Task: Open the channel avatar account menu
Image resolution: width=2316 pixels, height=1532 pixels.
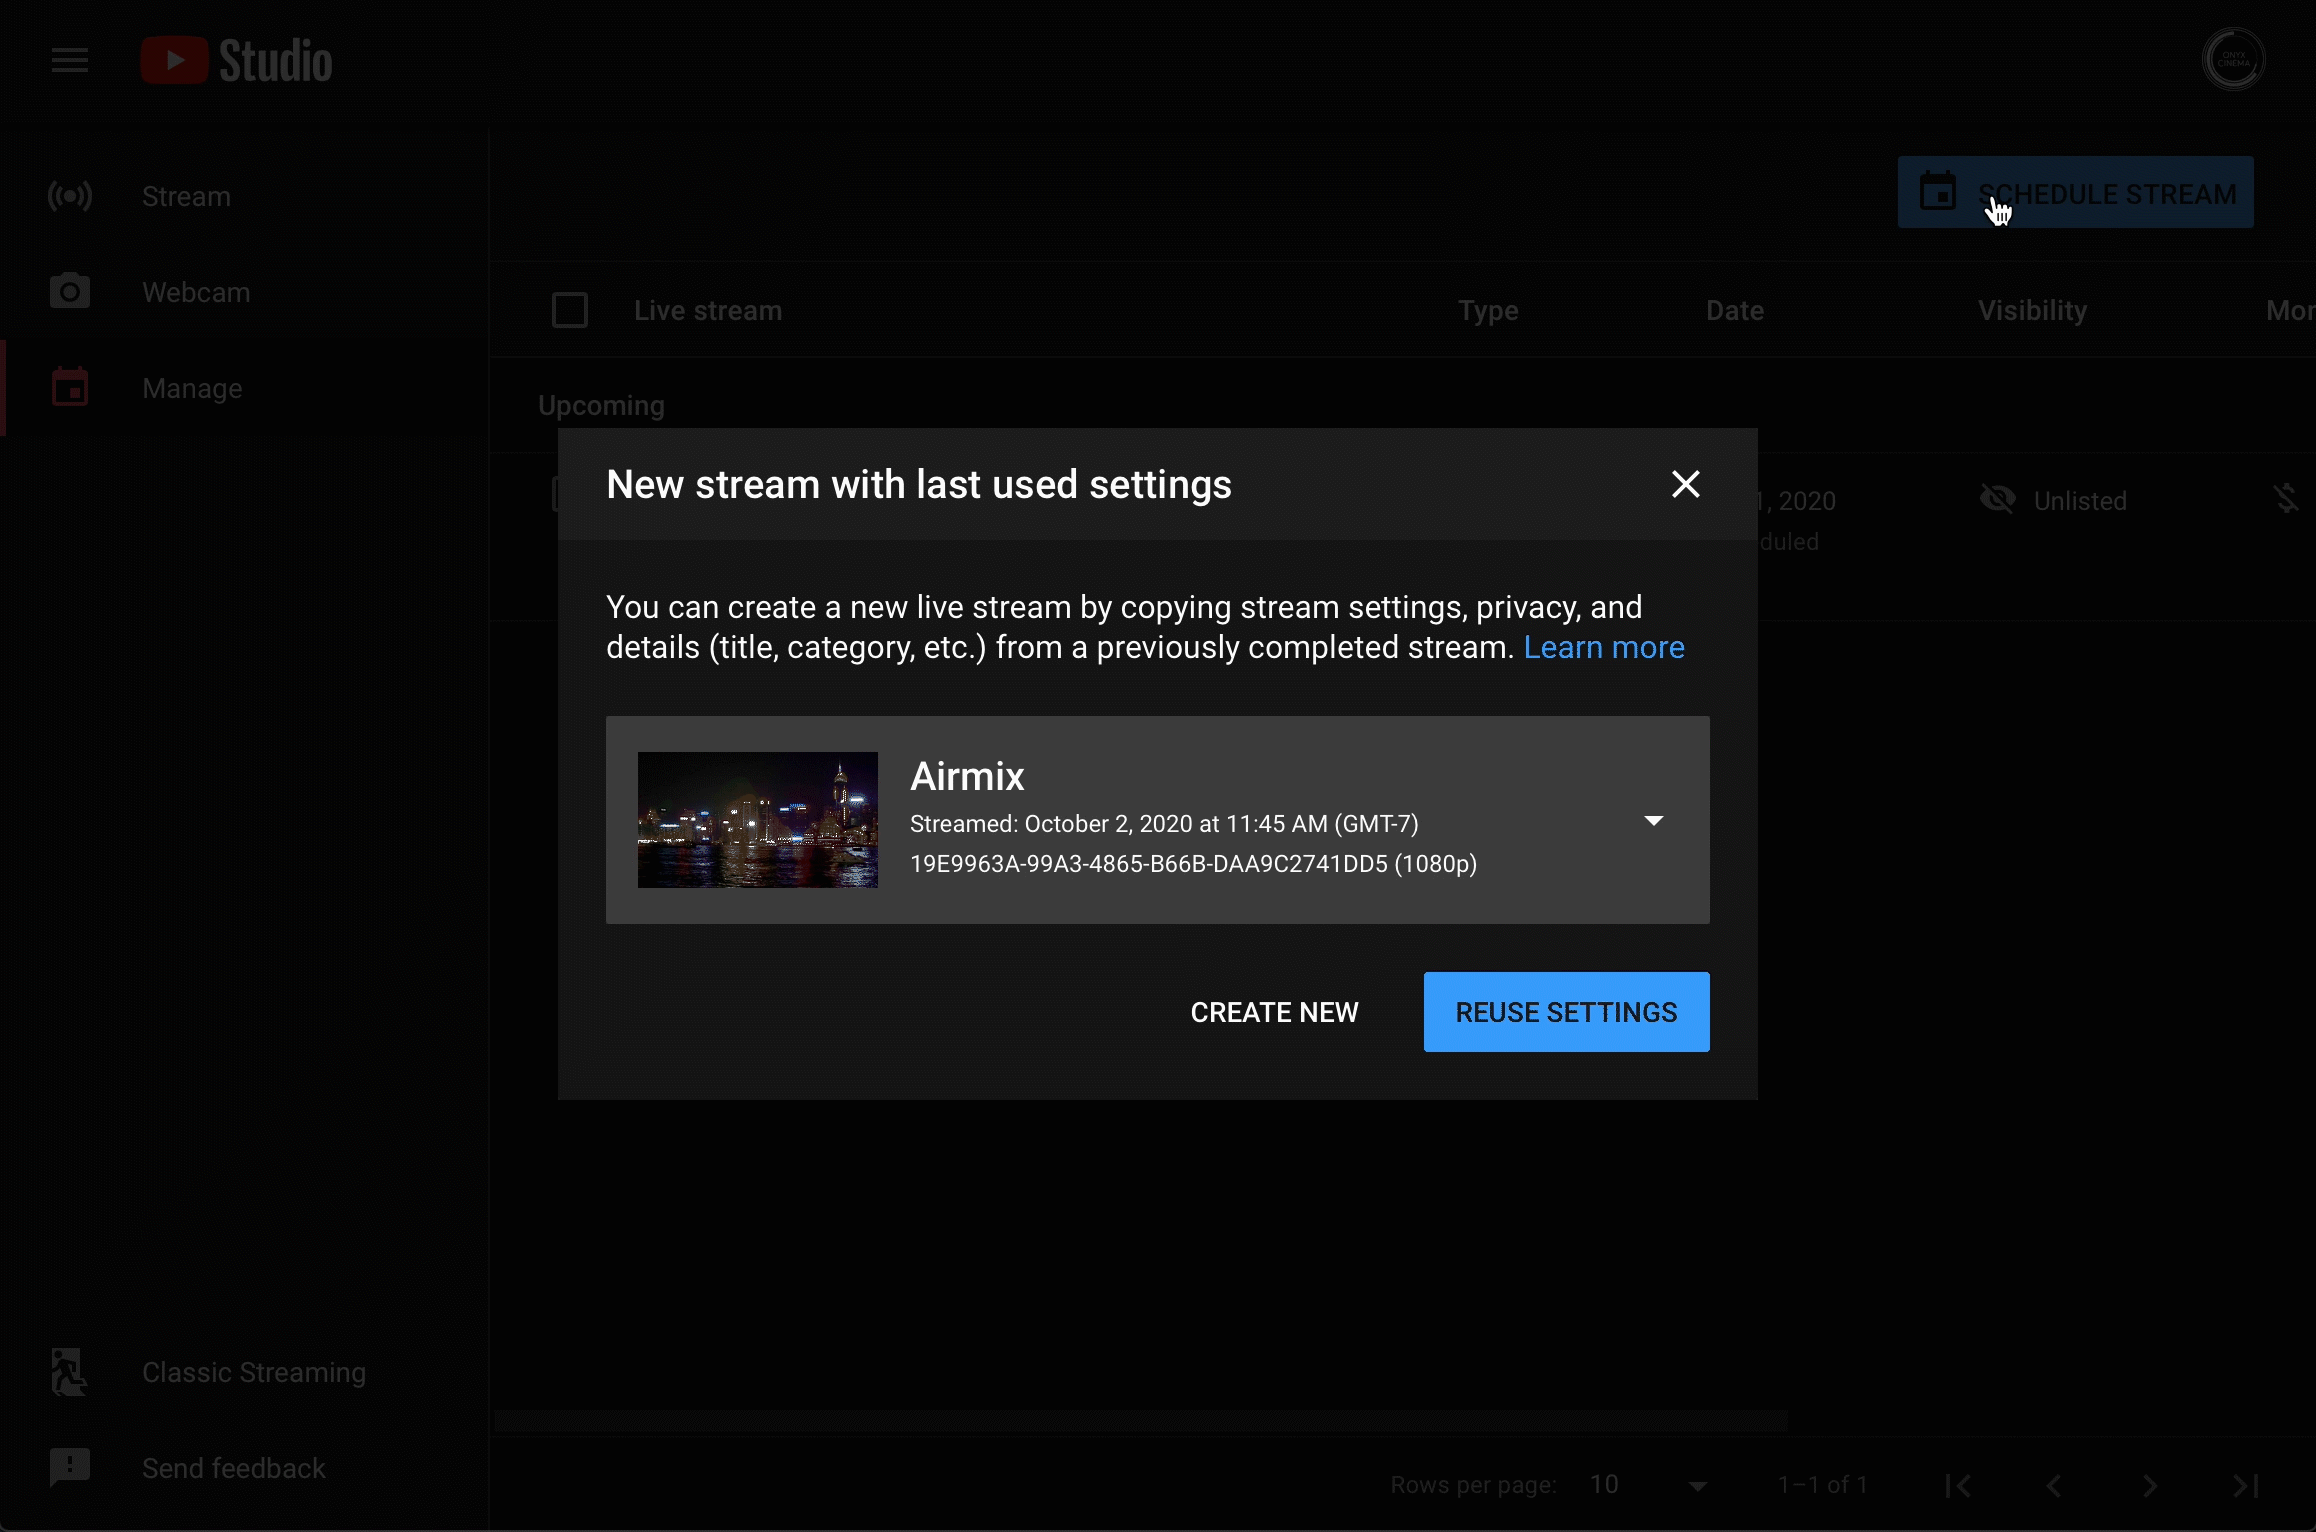Action: coord(2233,60)
